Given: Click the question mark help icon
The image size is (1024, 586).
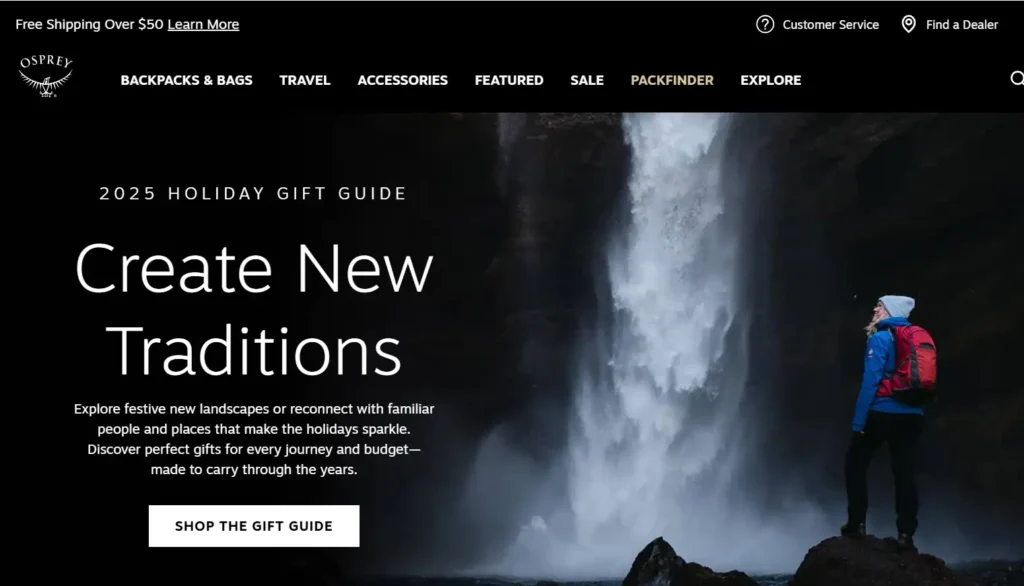Looking at the screenshot, I should pyautogui.click(x=765, y=24).
